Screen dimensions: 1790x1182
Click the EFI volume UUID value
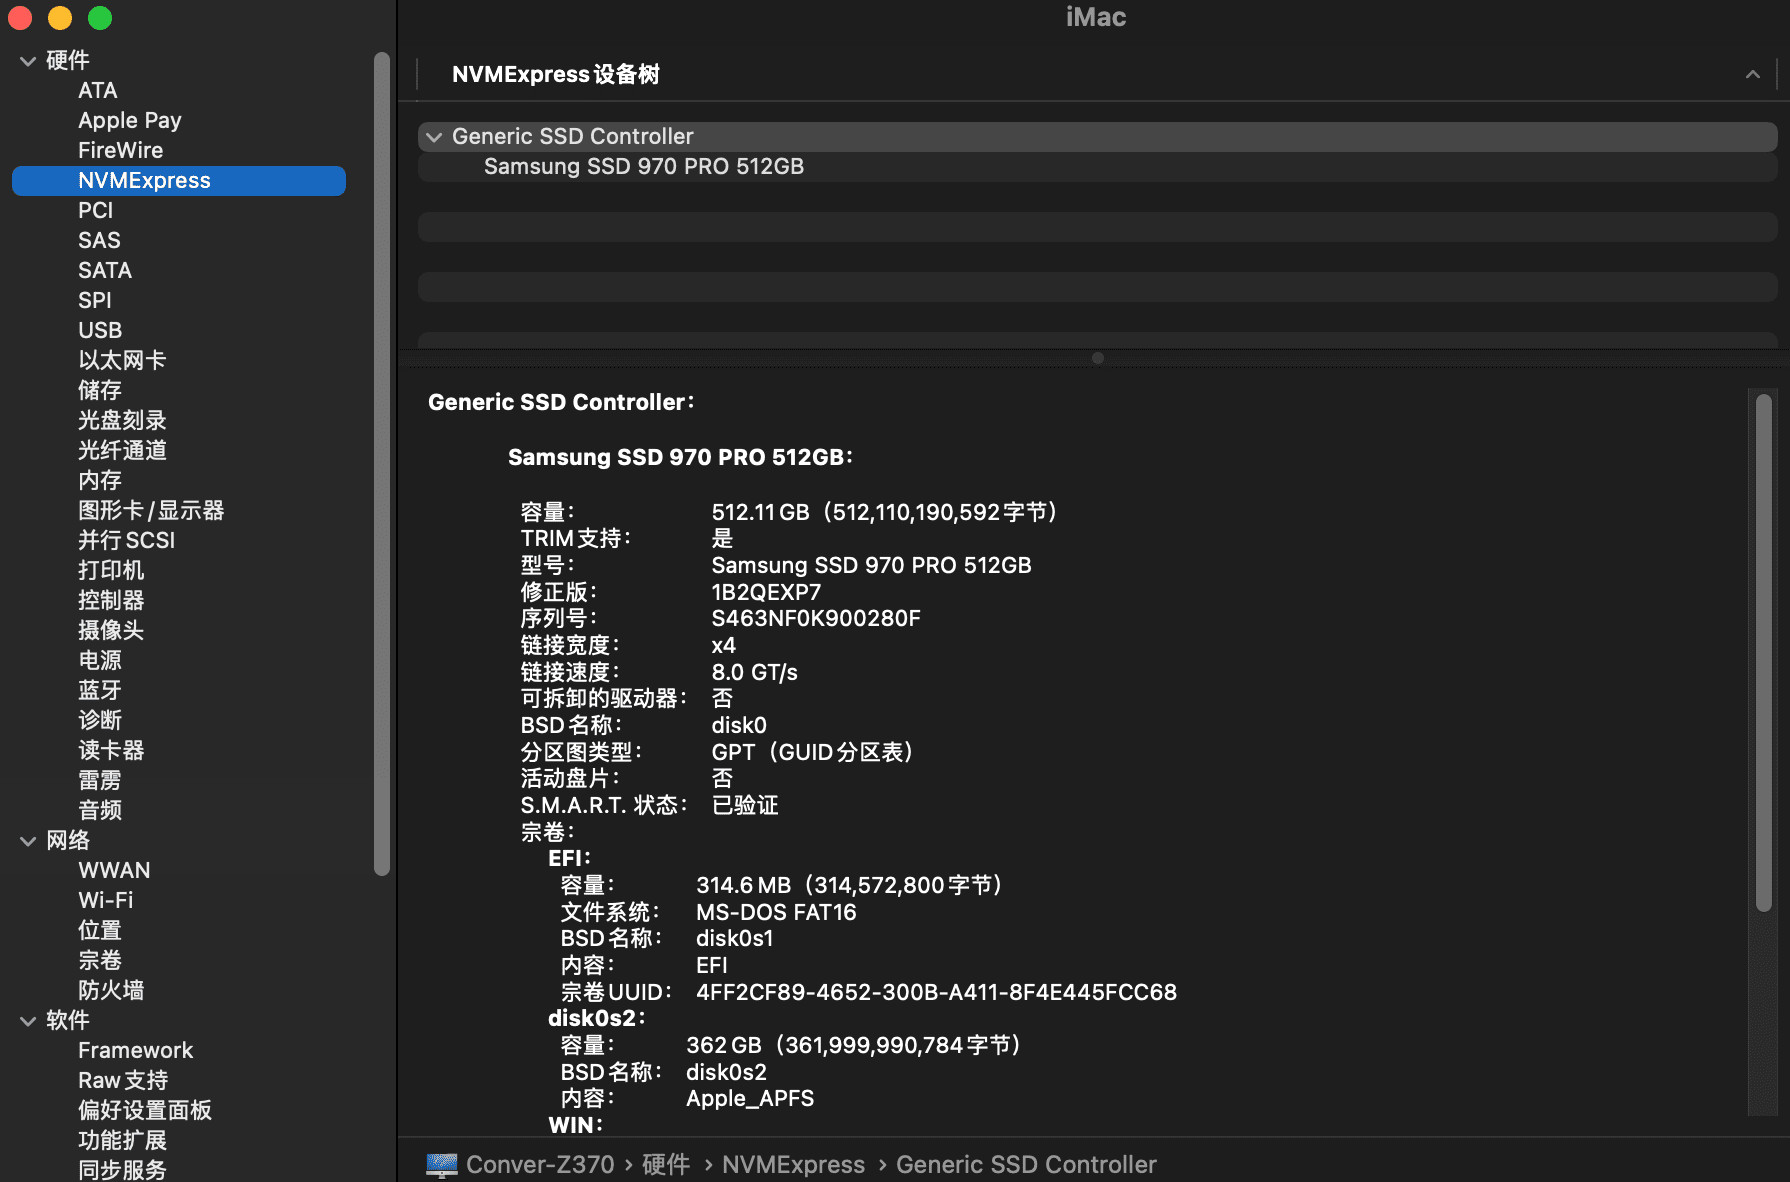tap(936, 993)
